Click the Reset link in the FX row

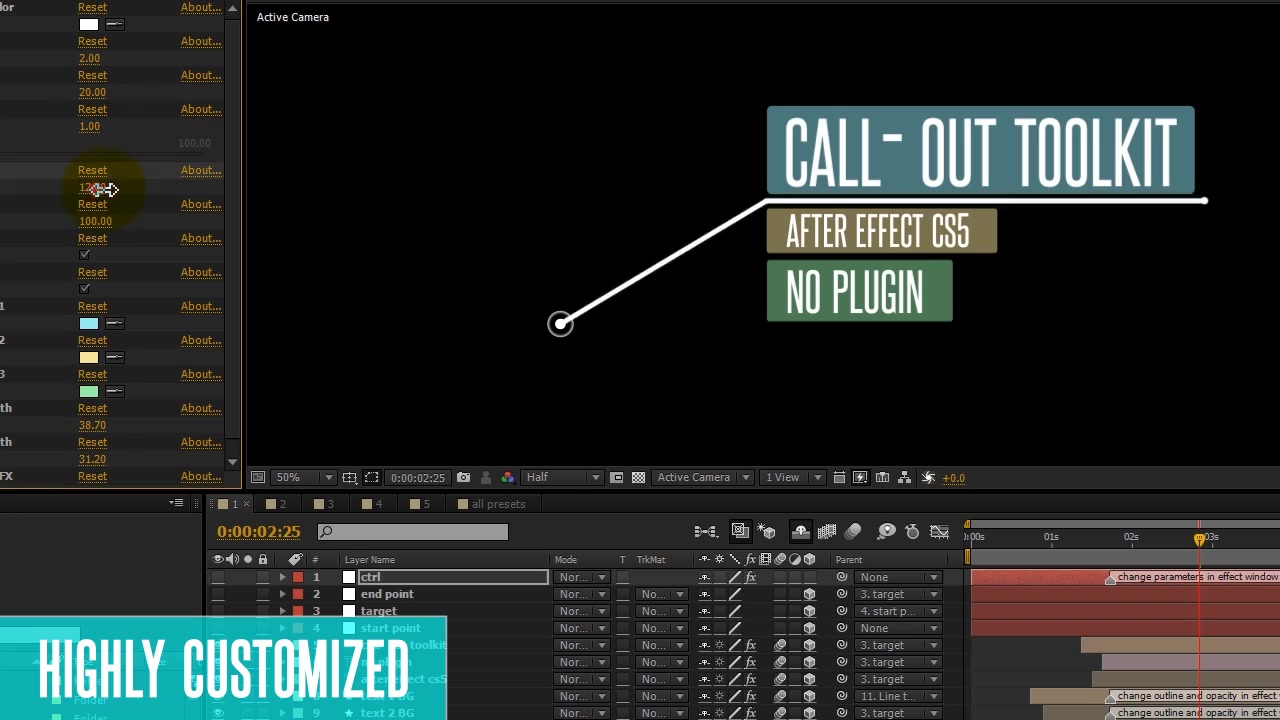click(x=92, y=476)
